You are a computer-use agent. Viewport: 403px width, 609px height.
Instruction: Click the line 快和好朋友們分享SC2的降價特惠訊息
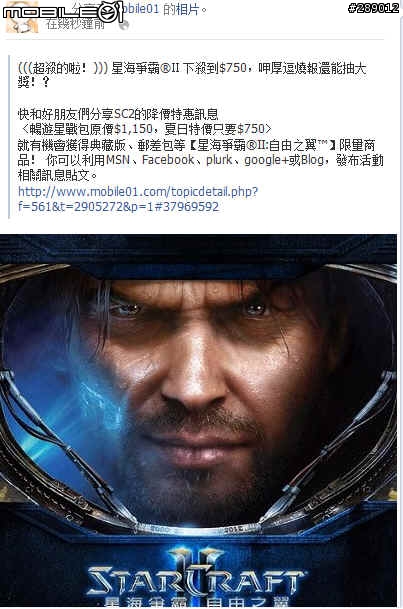click(x=118, y=114)
